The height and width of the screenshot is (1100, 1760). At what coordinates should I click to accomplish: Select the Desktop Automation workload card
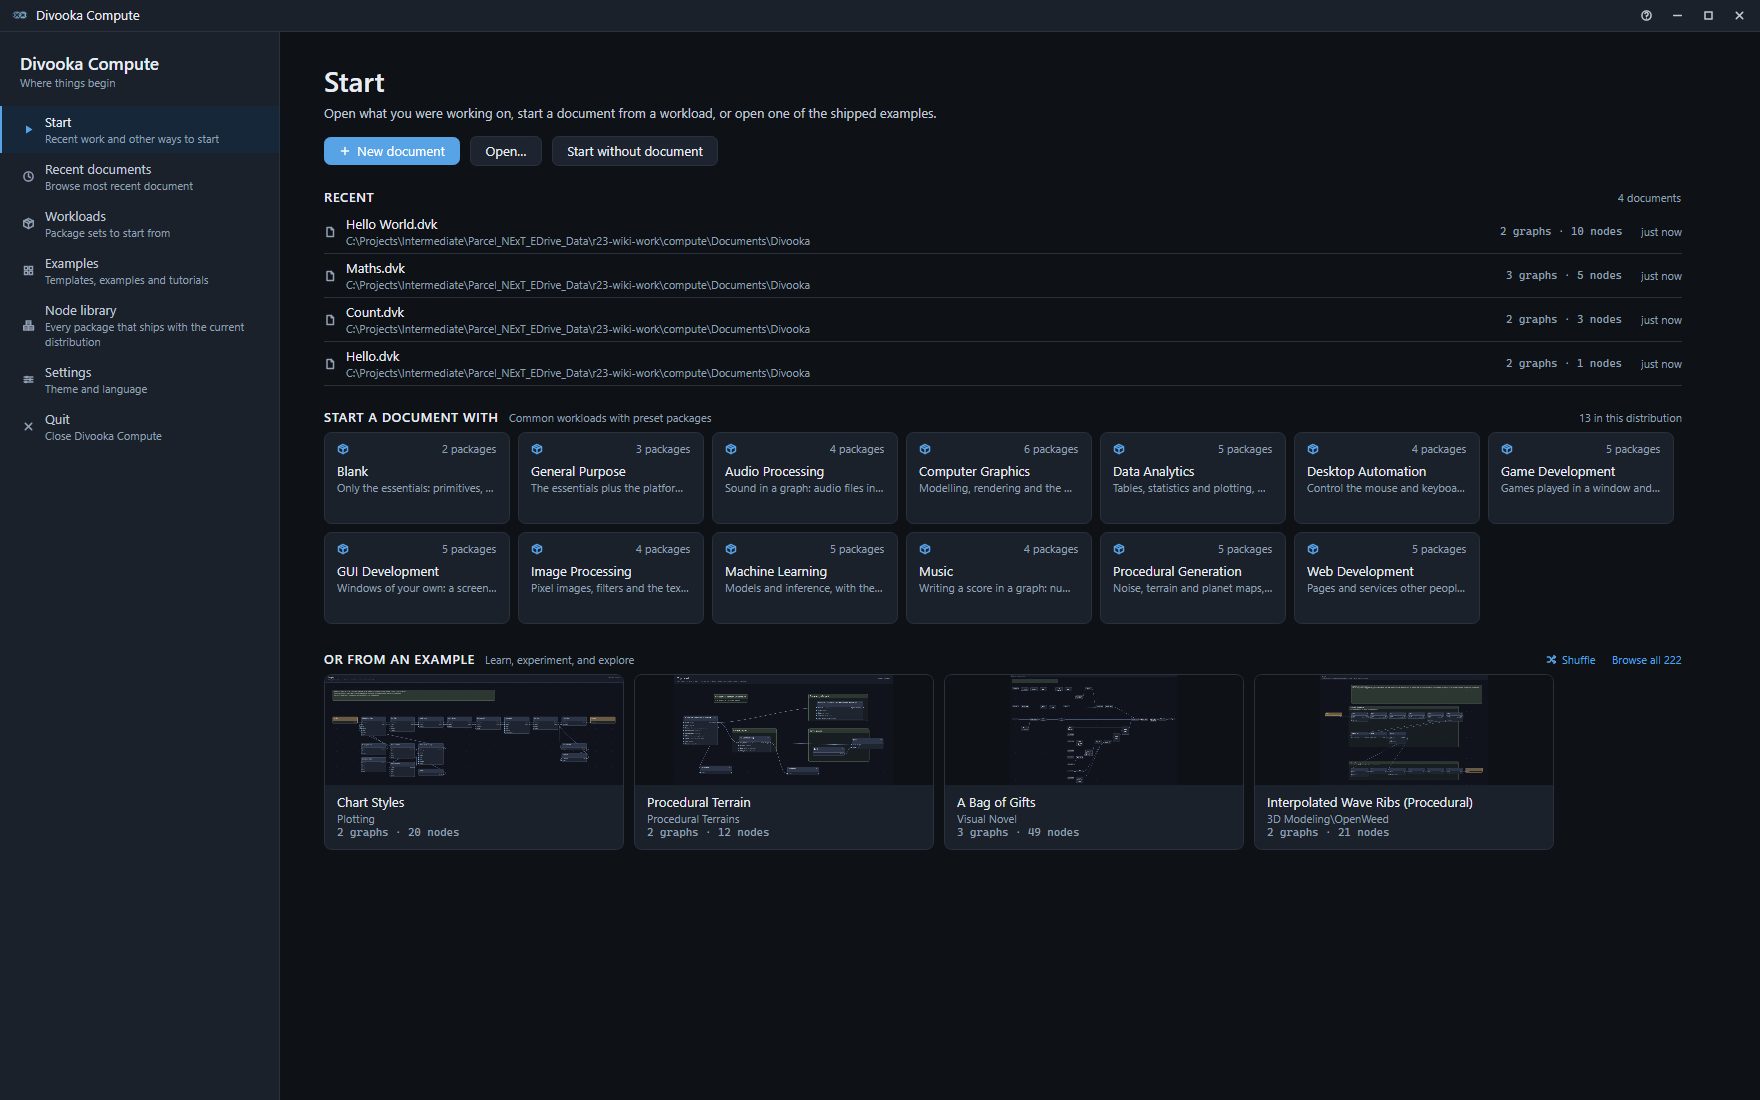[1387, 478]
